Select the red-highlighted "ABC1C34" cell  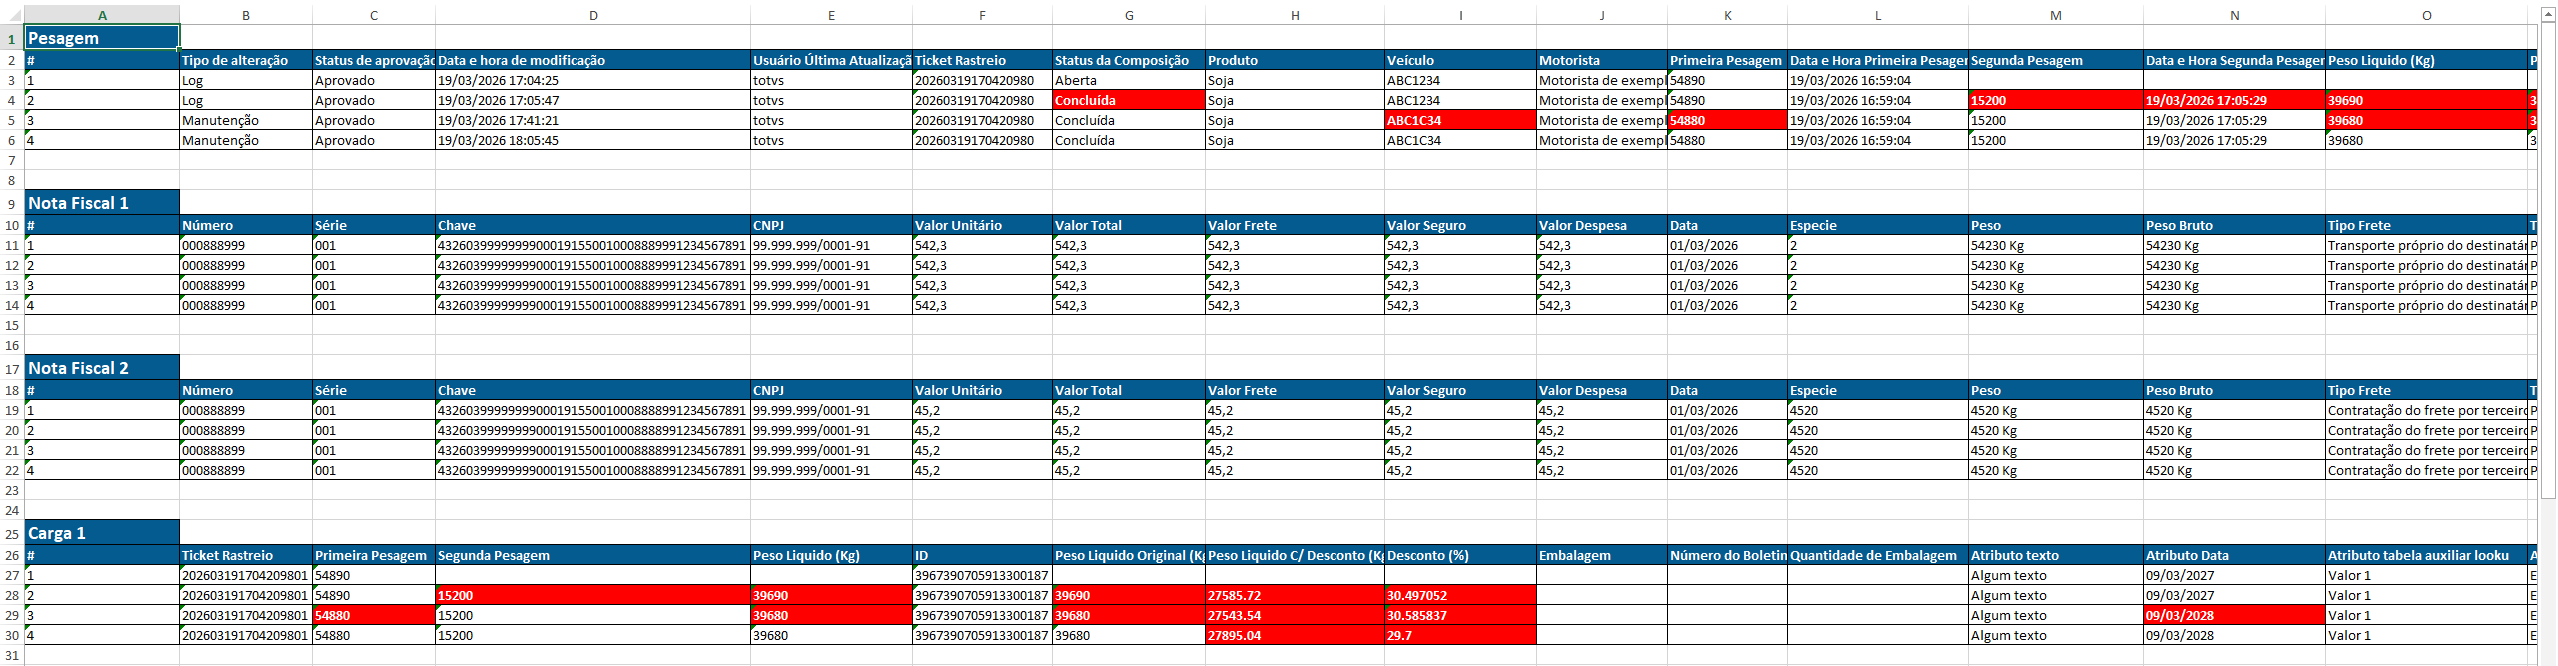[1460, 120]
